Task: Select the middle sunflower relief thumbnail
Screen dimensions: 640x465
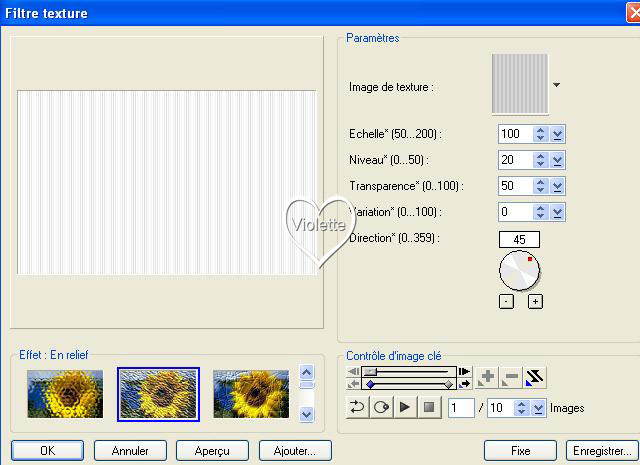Action: pyautogui.click(x=158, y=393)
